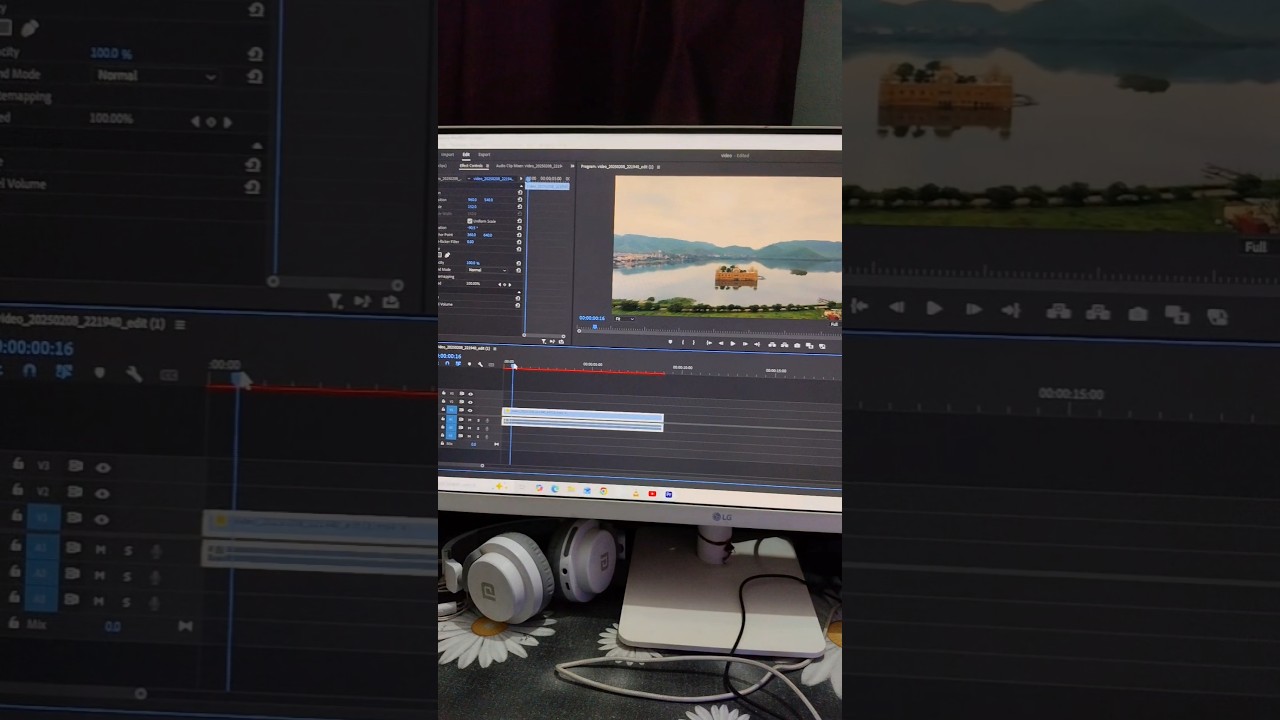Click the Play Only Audio icon
This screenshot has width=1280, height=720.
pos(552,341)
